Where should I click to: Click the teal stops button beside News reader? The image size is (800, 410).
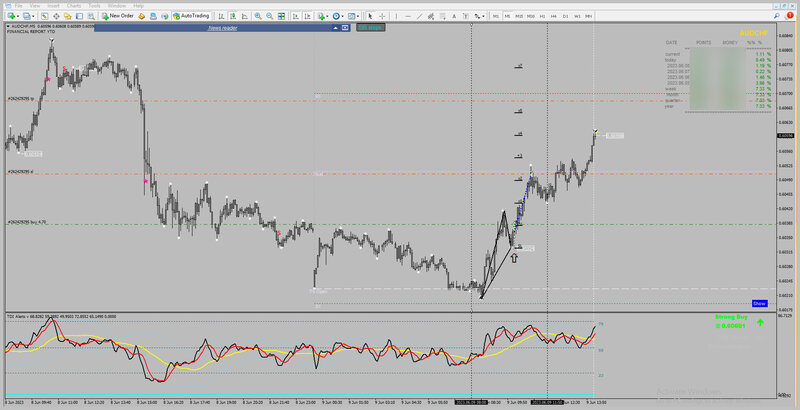click(370, 28)
